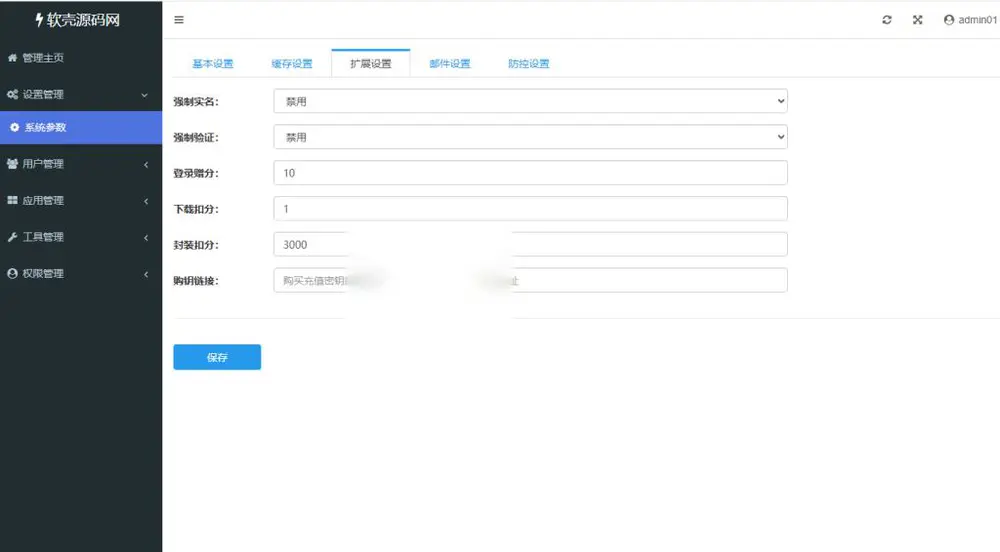Open the admin01 user avatar icon
This screenshot has height=552, width=1000.
tap(948, 20)
